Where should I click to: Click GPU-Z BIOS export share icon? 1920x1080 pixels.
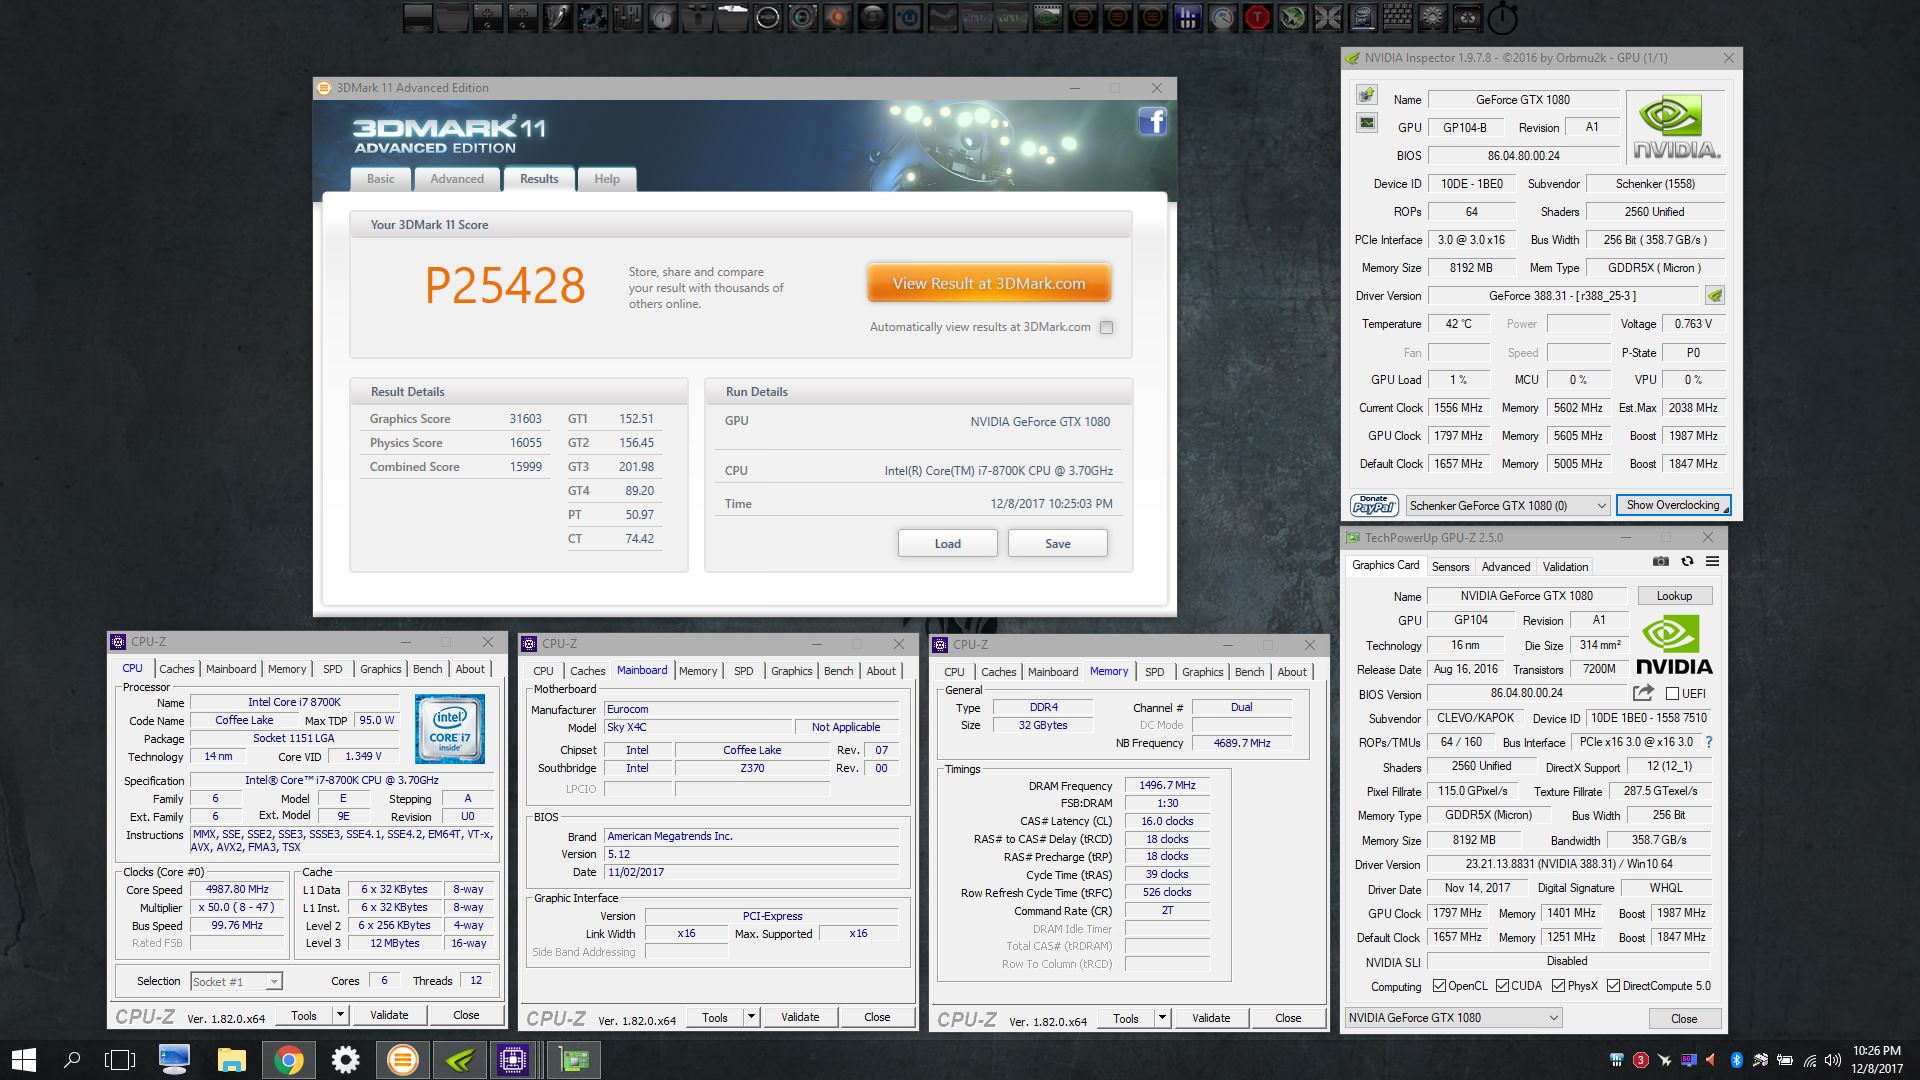pos(1643,693)
